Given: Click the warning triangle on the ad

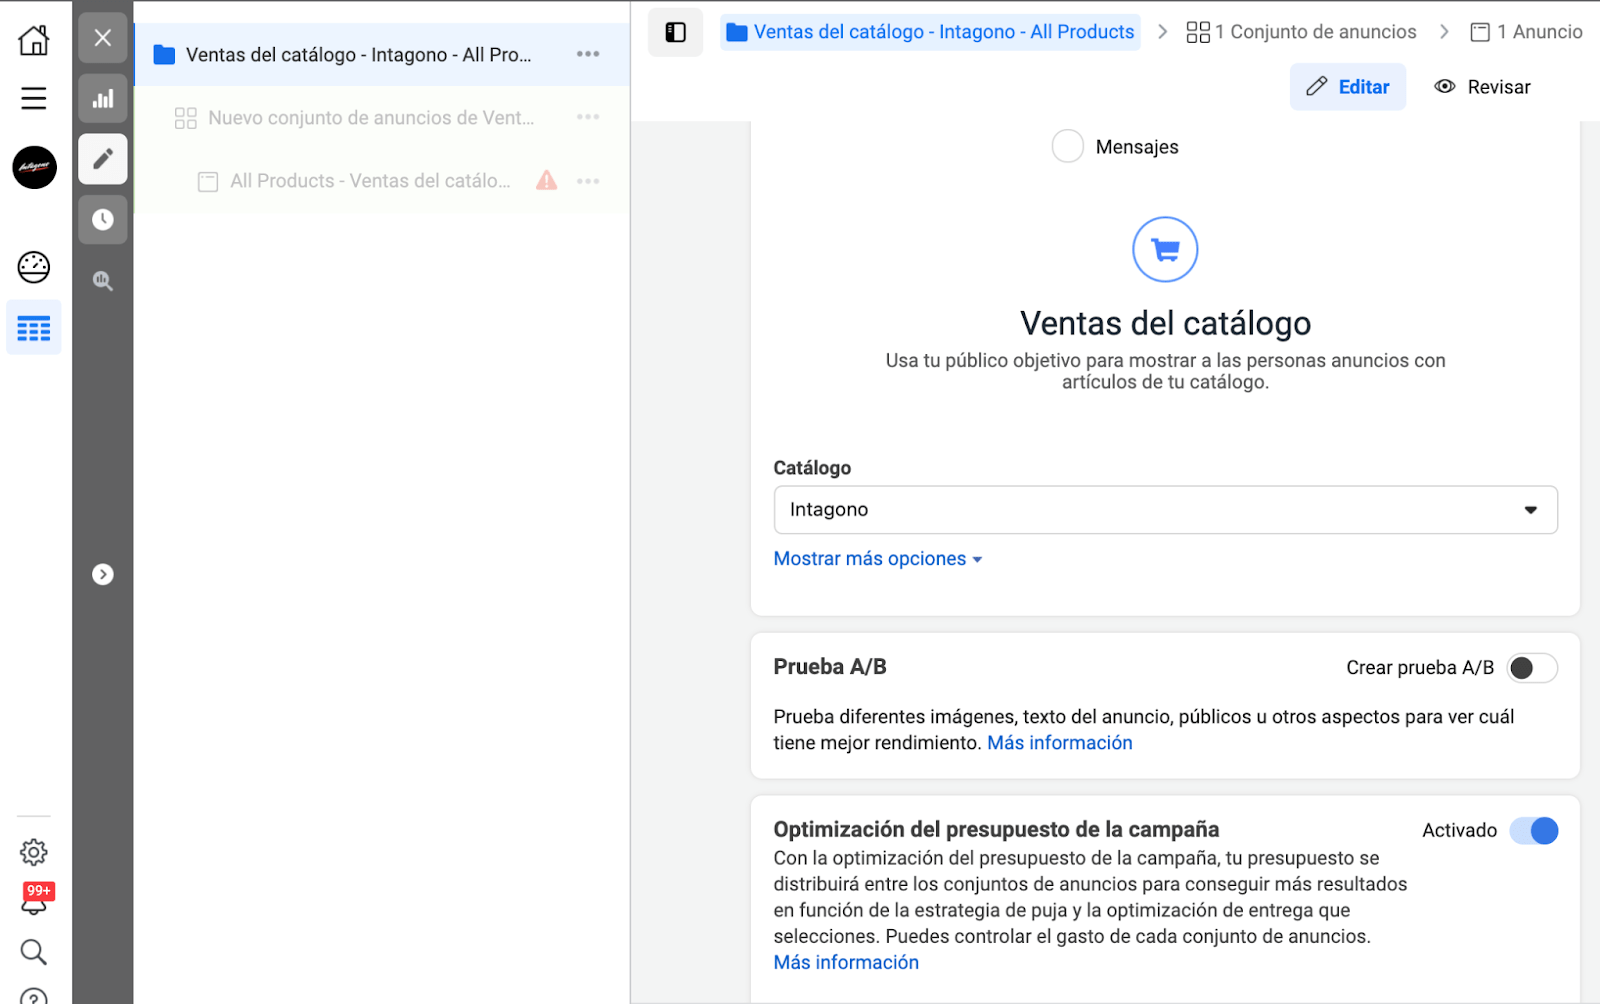Looking at the screenshot, I should (546, 180).
